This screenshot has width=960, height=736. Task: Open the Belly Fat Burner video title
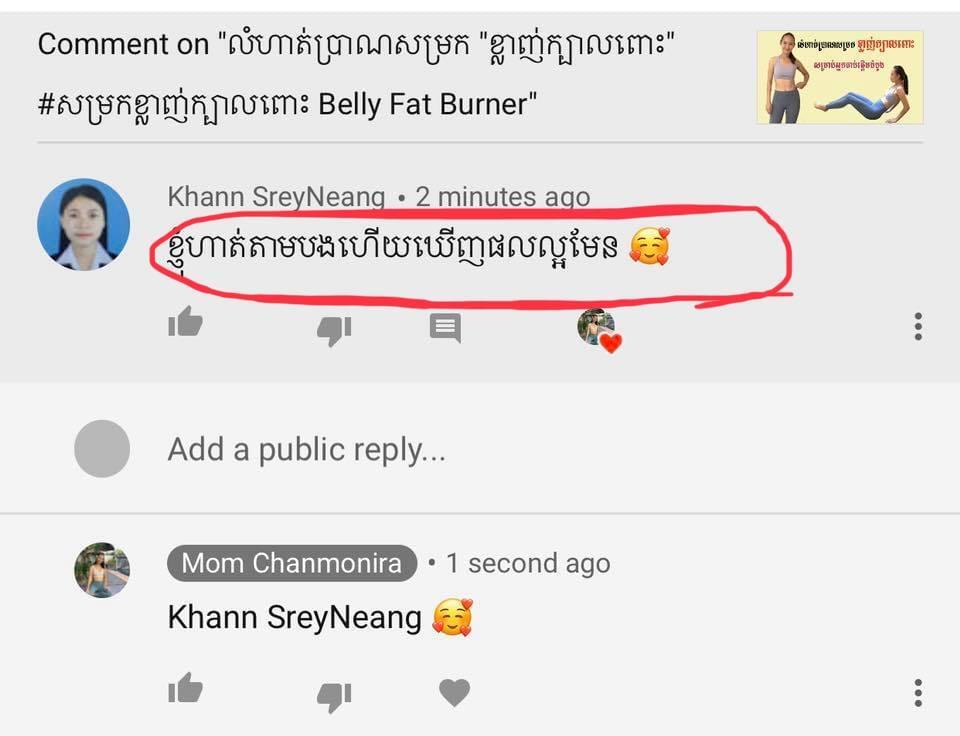tap(356, 74)
